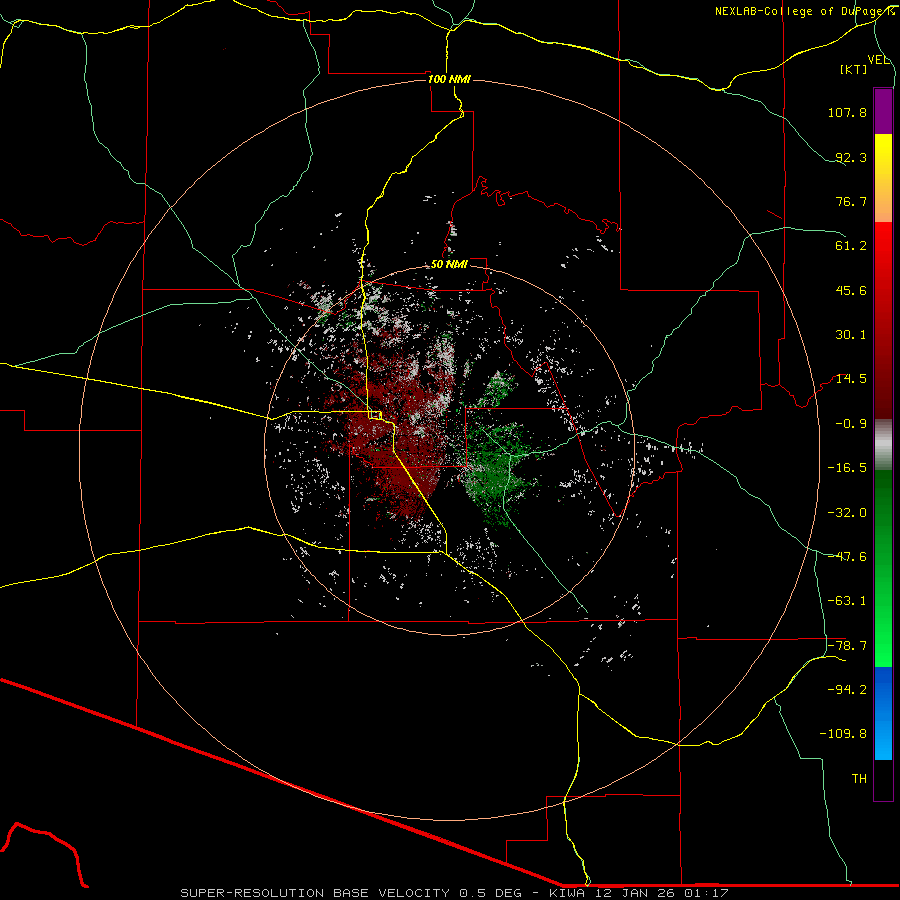Click the black TH segment of the color bar
The width and height of the screenshot is (900, 900).
pyautogui.click(x=883, y=780)
